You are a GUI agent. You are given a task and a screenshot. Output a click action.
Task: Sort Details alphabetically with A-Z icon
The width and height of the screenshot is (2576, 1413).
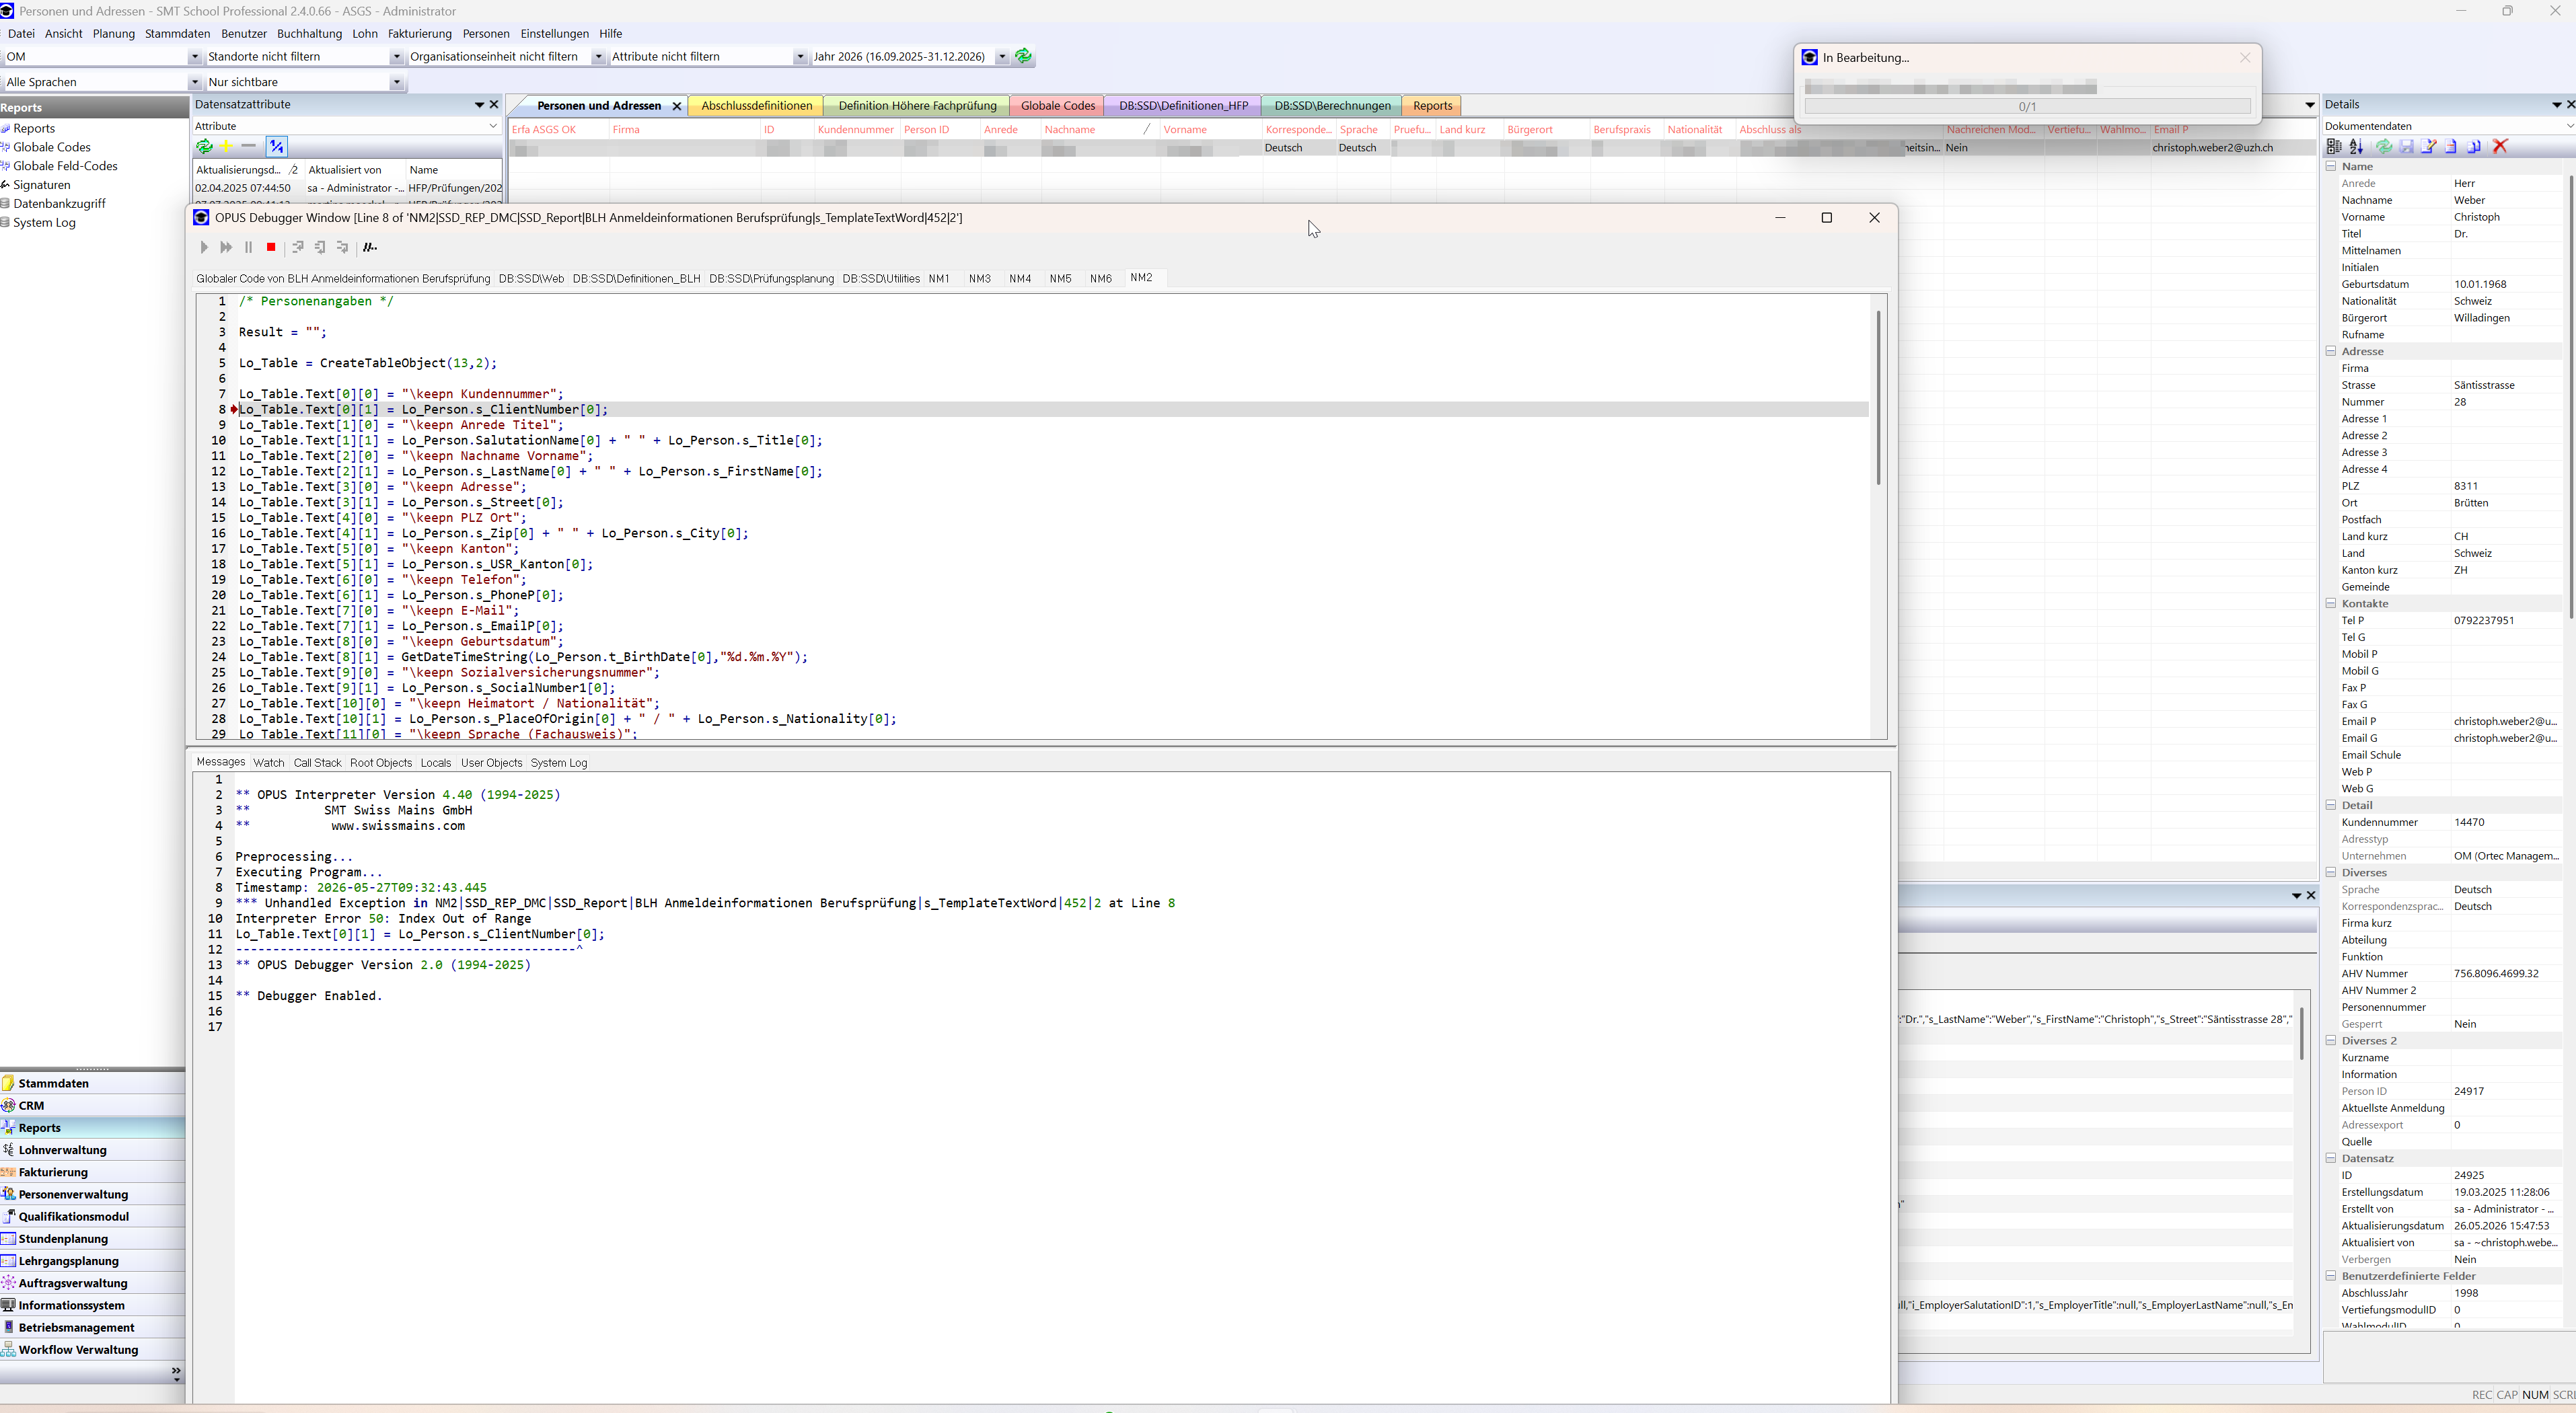click(2356, 146)
